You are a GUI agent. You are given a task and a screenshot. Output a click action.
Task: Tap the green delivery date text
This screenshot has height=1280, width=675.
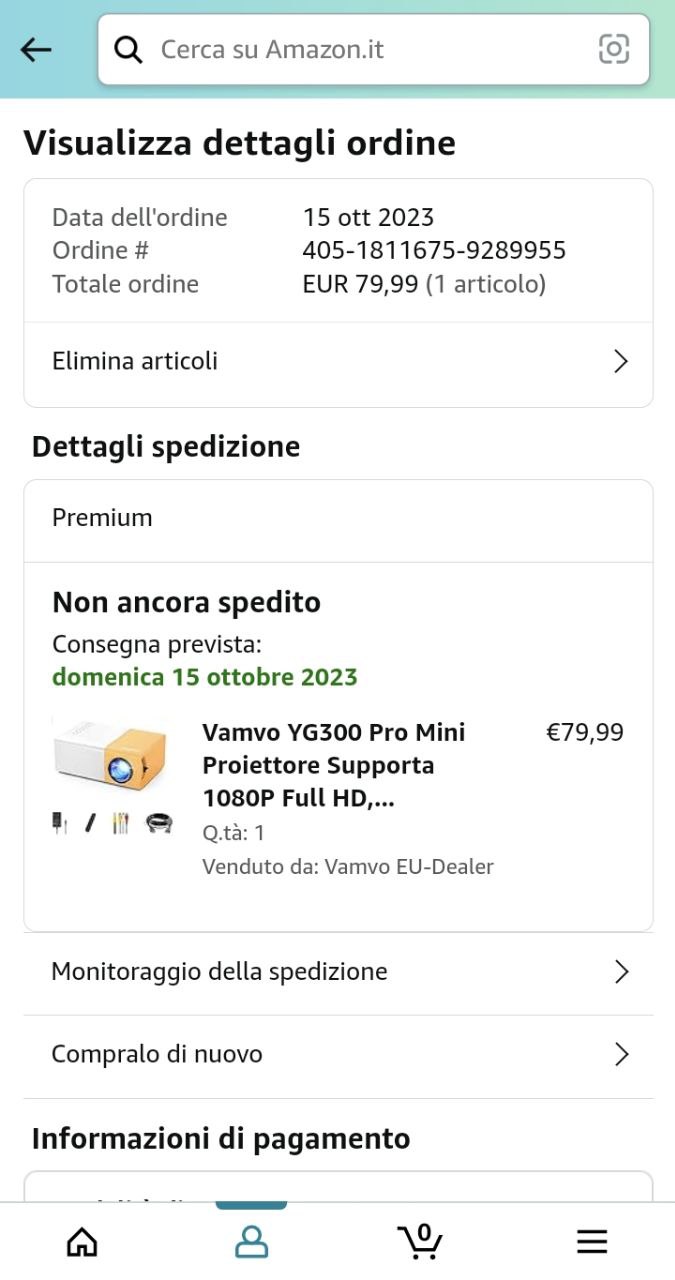(x=205, y=677)
